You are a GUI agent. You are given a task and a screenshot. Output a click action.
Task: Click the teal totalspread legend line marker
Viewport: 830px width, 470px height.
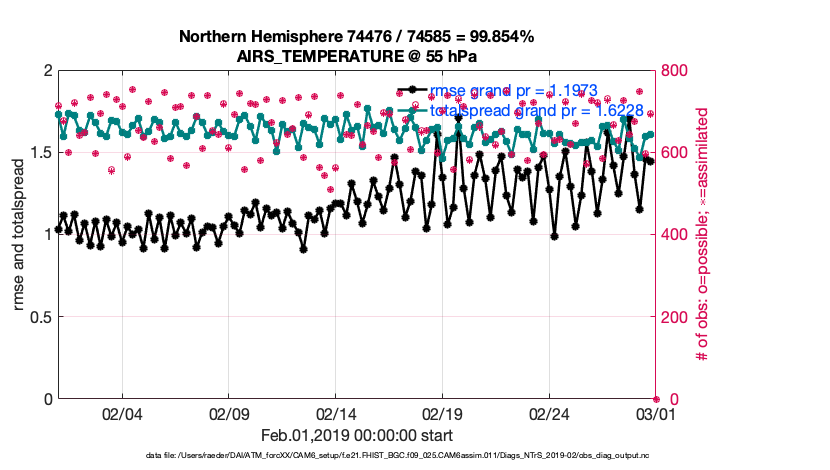(412, 111)
